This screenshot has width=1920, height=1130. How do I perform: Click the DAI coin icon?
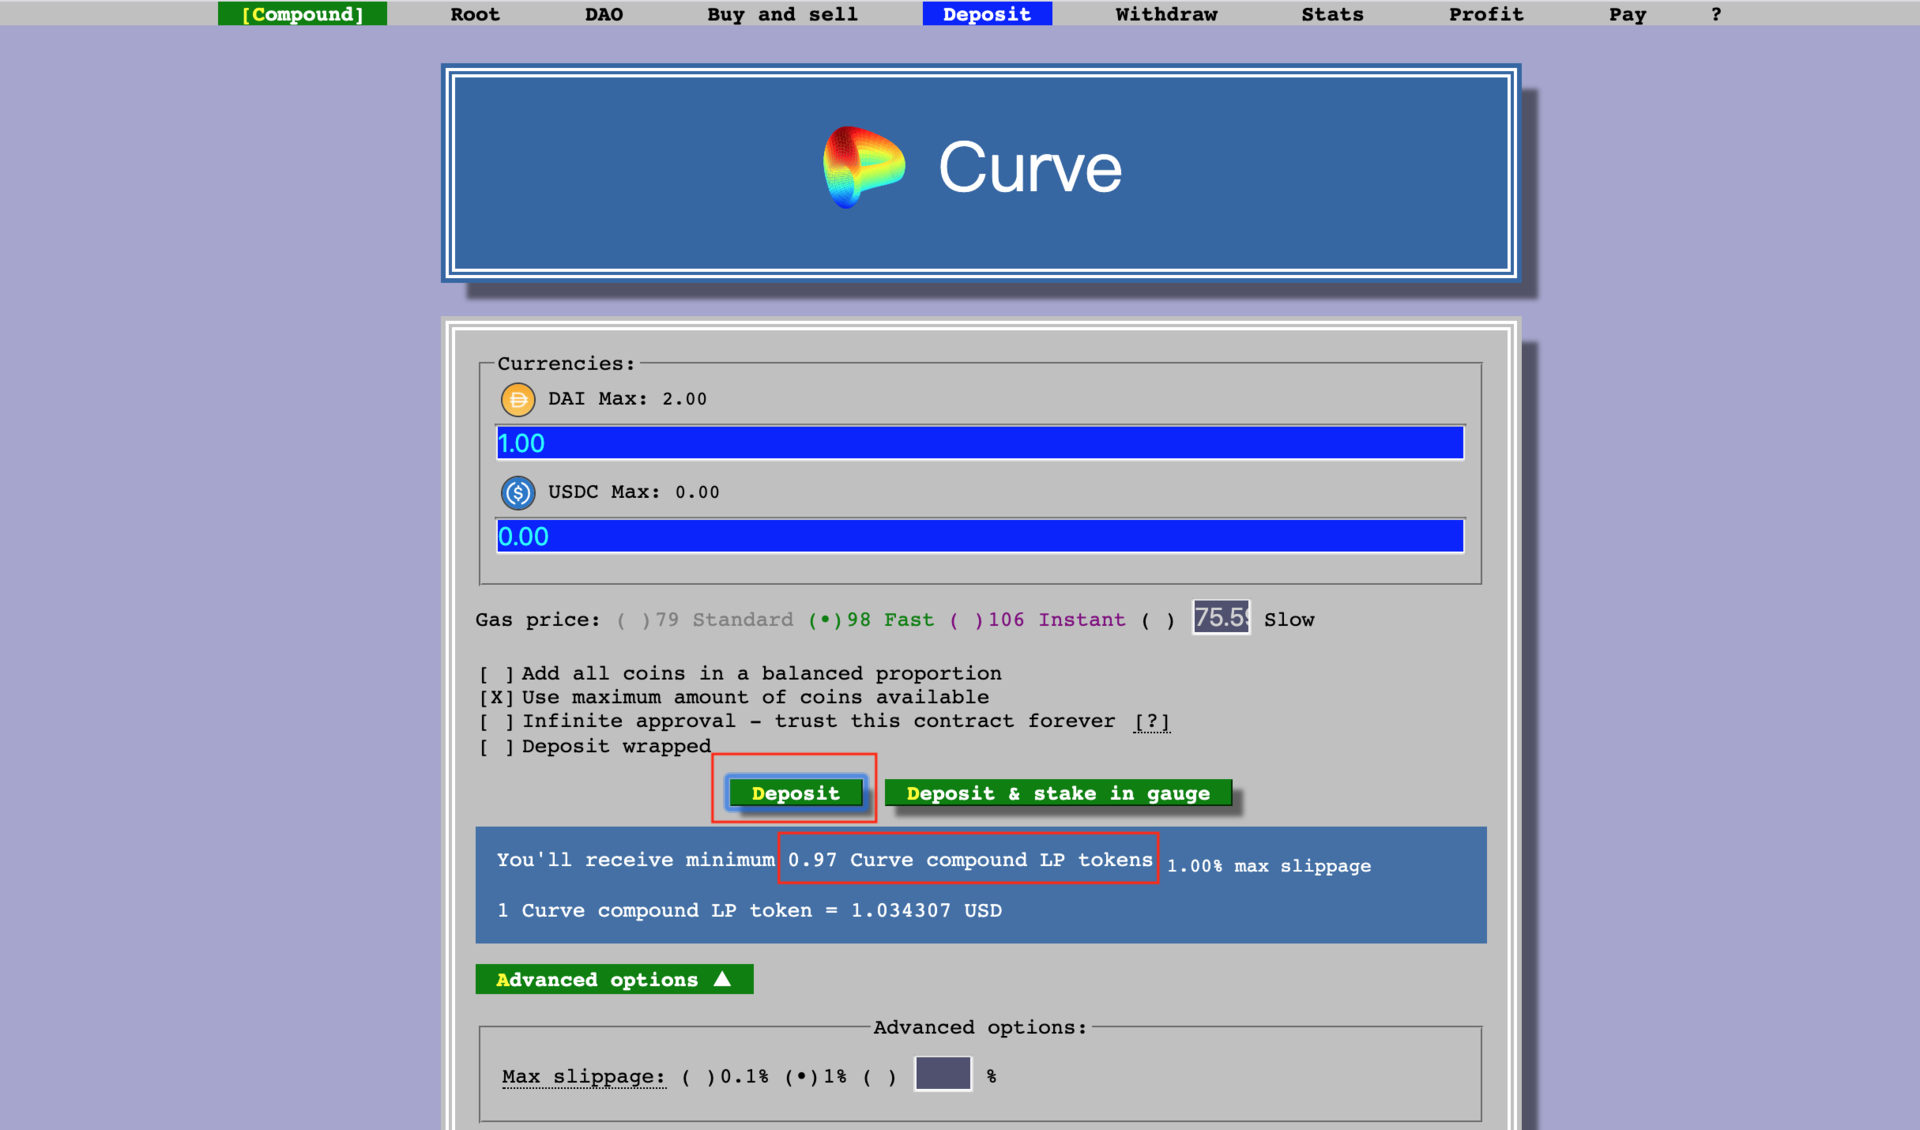(517, 399)
